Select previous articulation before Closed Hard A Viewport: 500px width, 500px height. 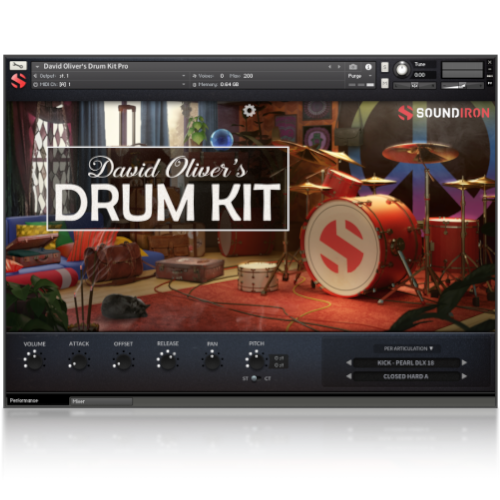[x=349, y=376]
